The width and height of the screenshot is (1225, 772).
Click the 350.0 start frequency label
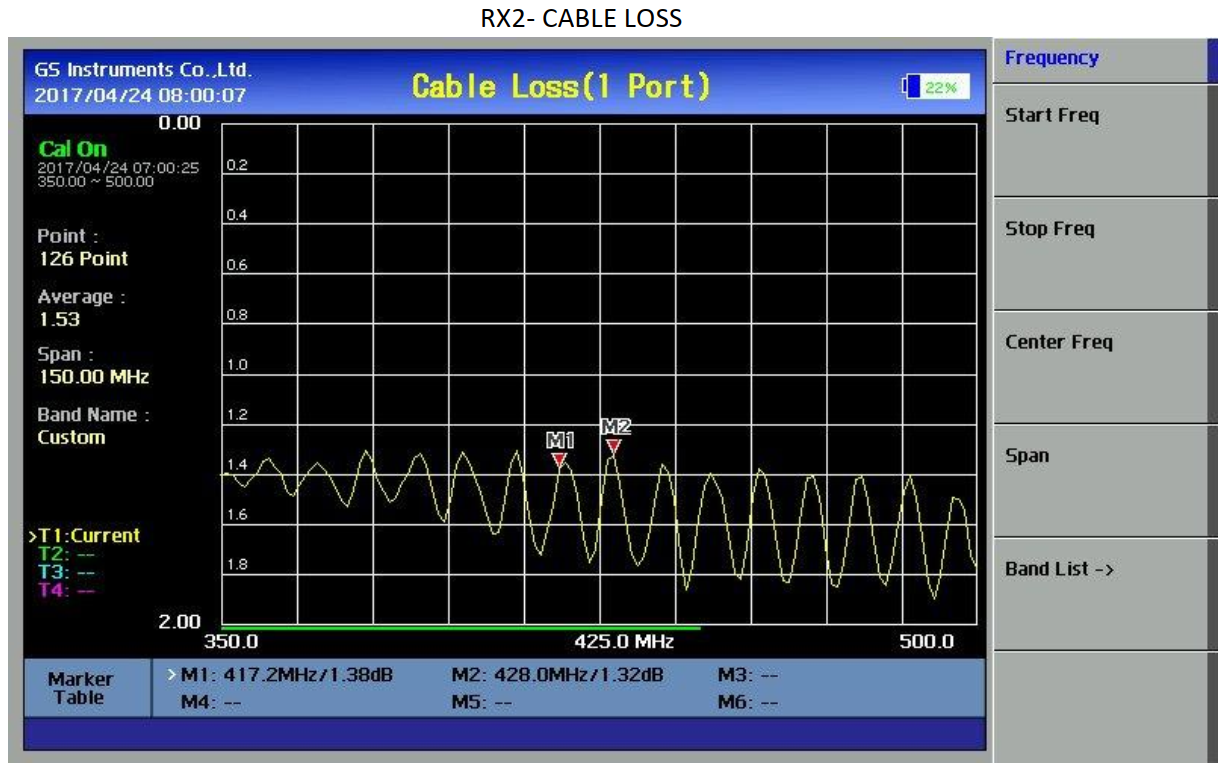click(x=231, y=641)
